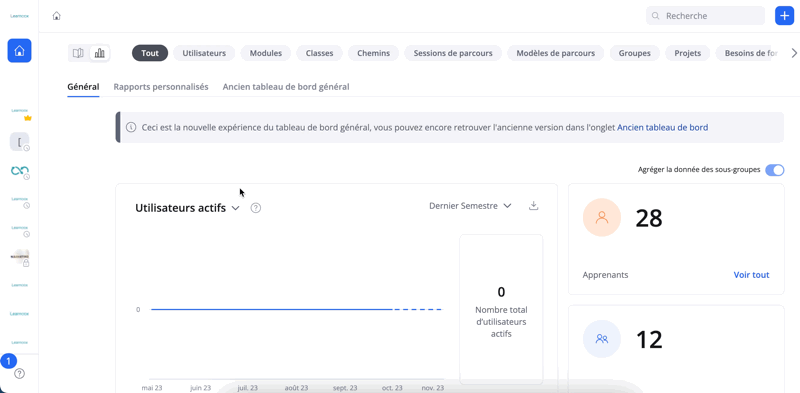This screenshot has width=800, height=393.
Task: Select the Sessions de parcours chip
Action: (x=453, y=53)
